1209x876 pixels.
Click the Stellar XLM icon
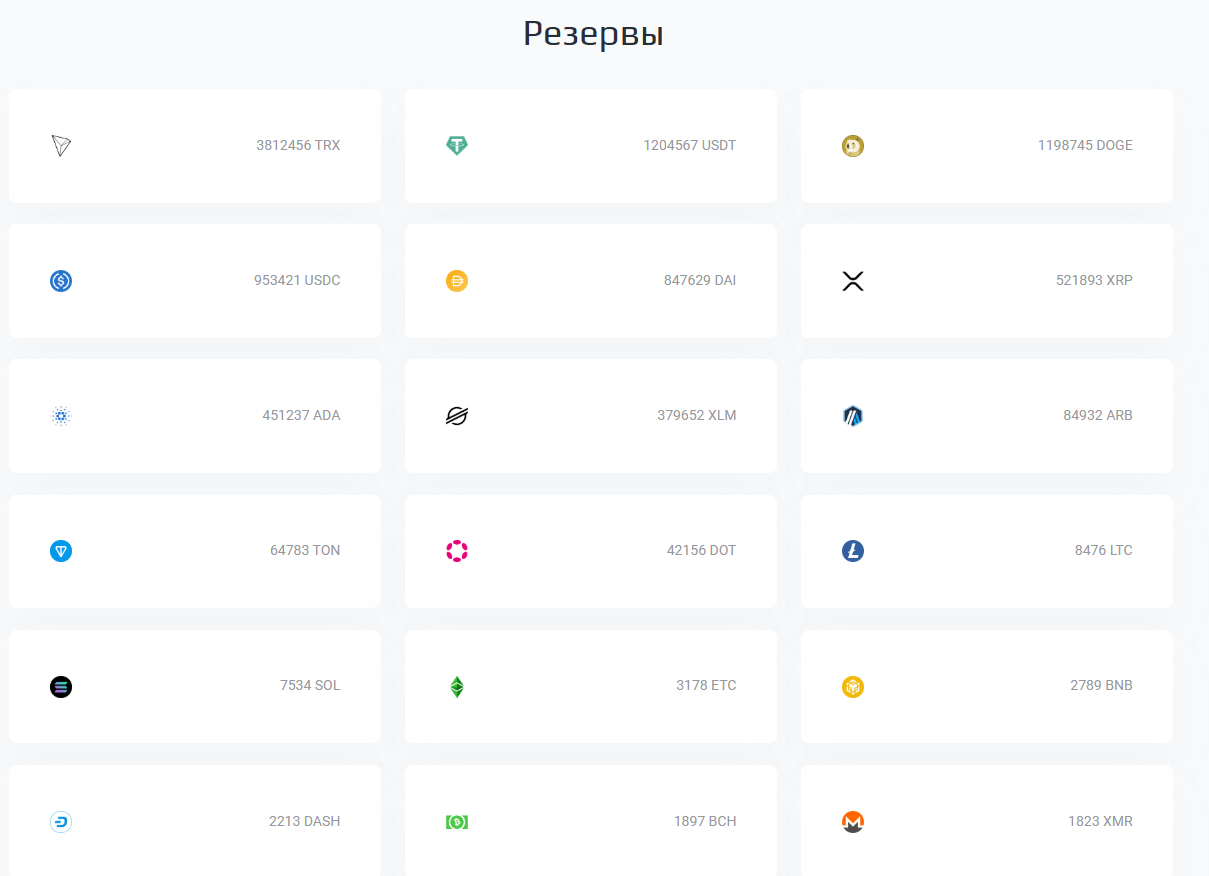[457, 416]
